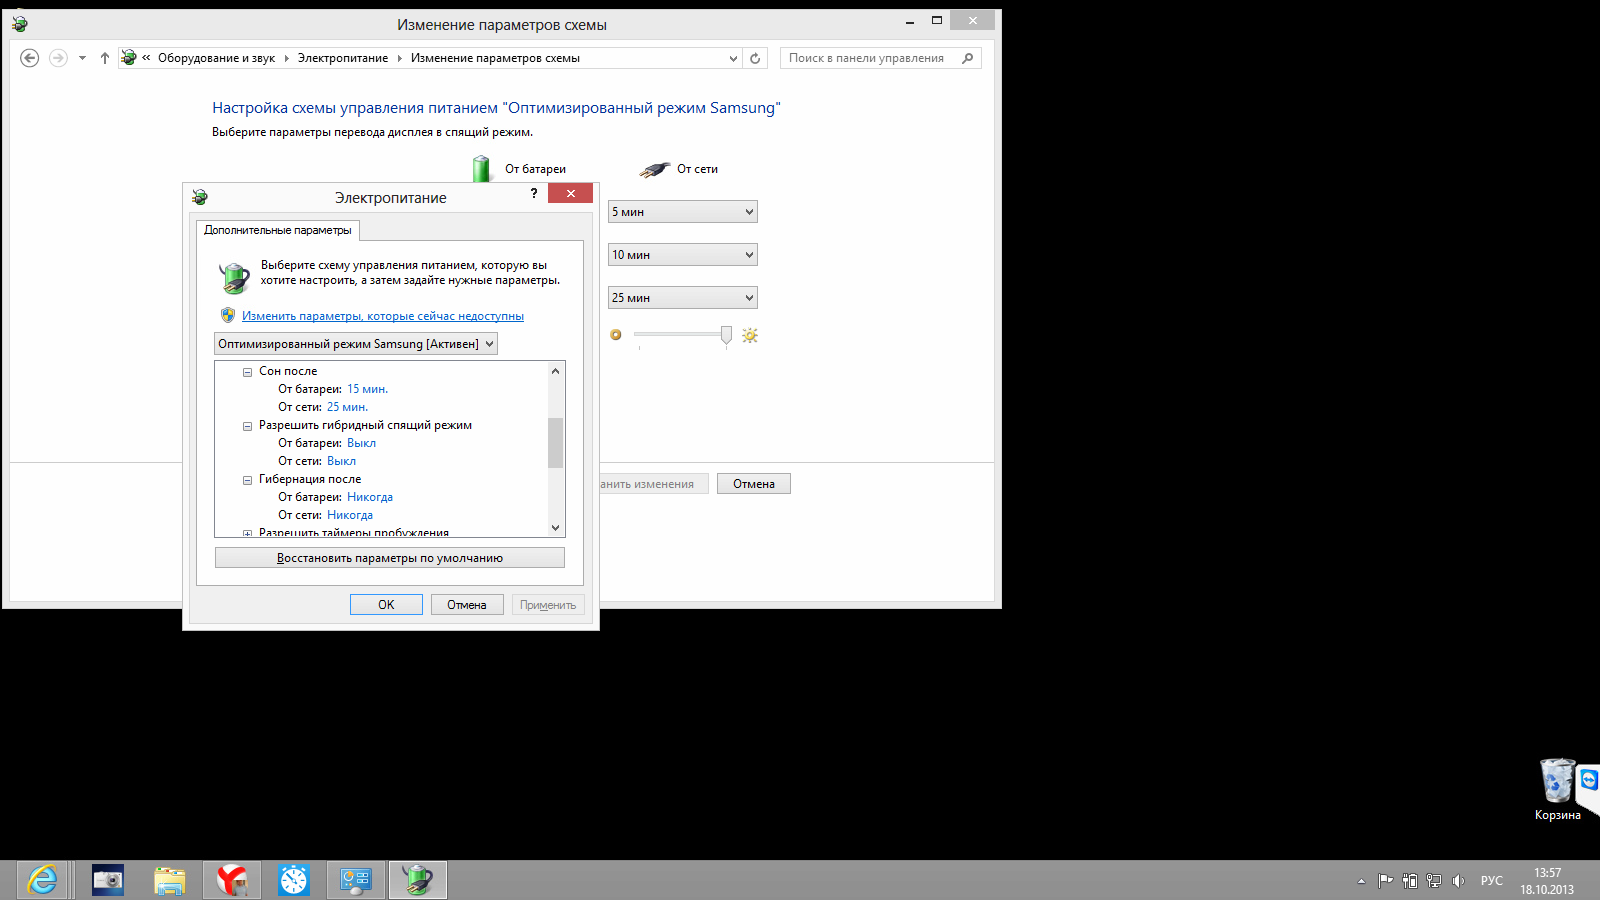Switch input language via РУС indicator
1600x900 pixels.
coord(1492,881)
